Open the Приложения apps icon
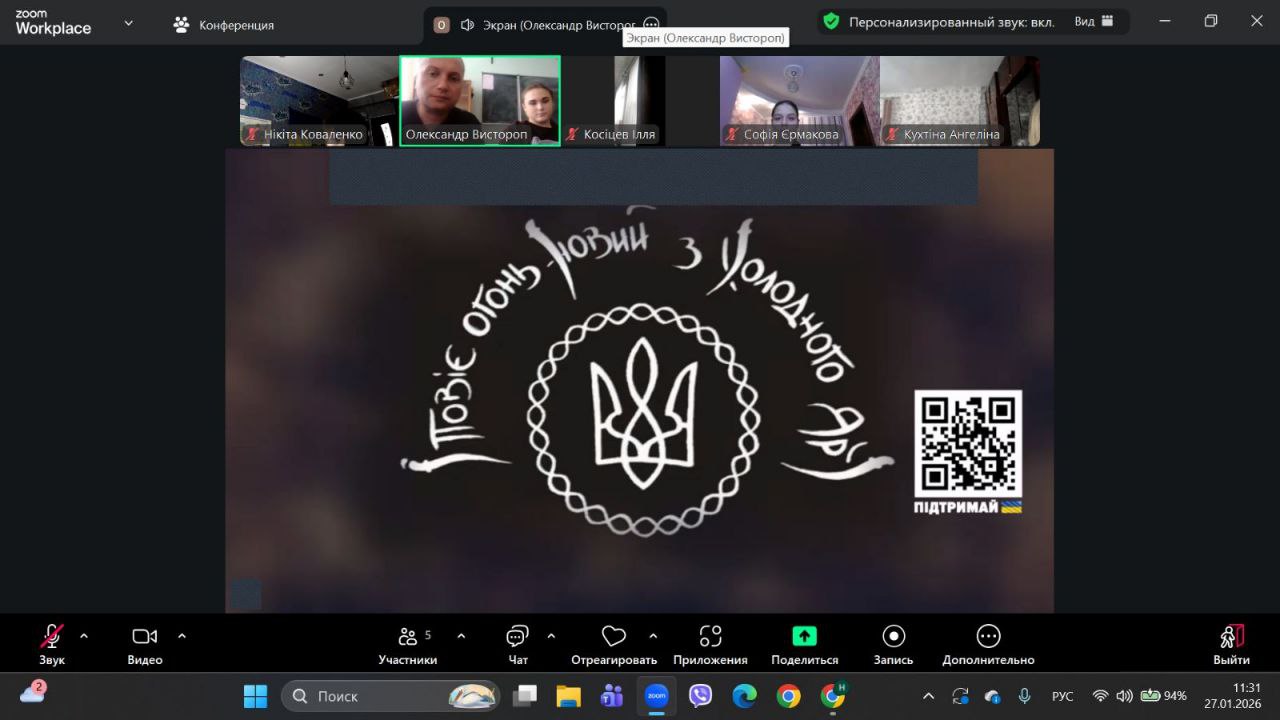 [x=710, y=637]
